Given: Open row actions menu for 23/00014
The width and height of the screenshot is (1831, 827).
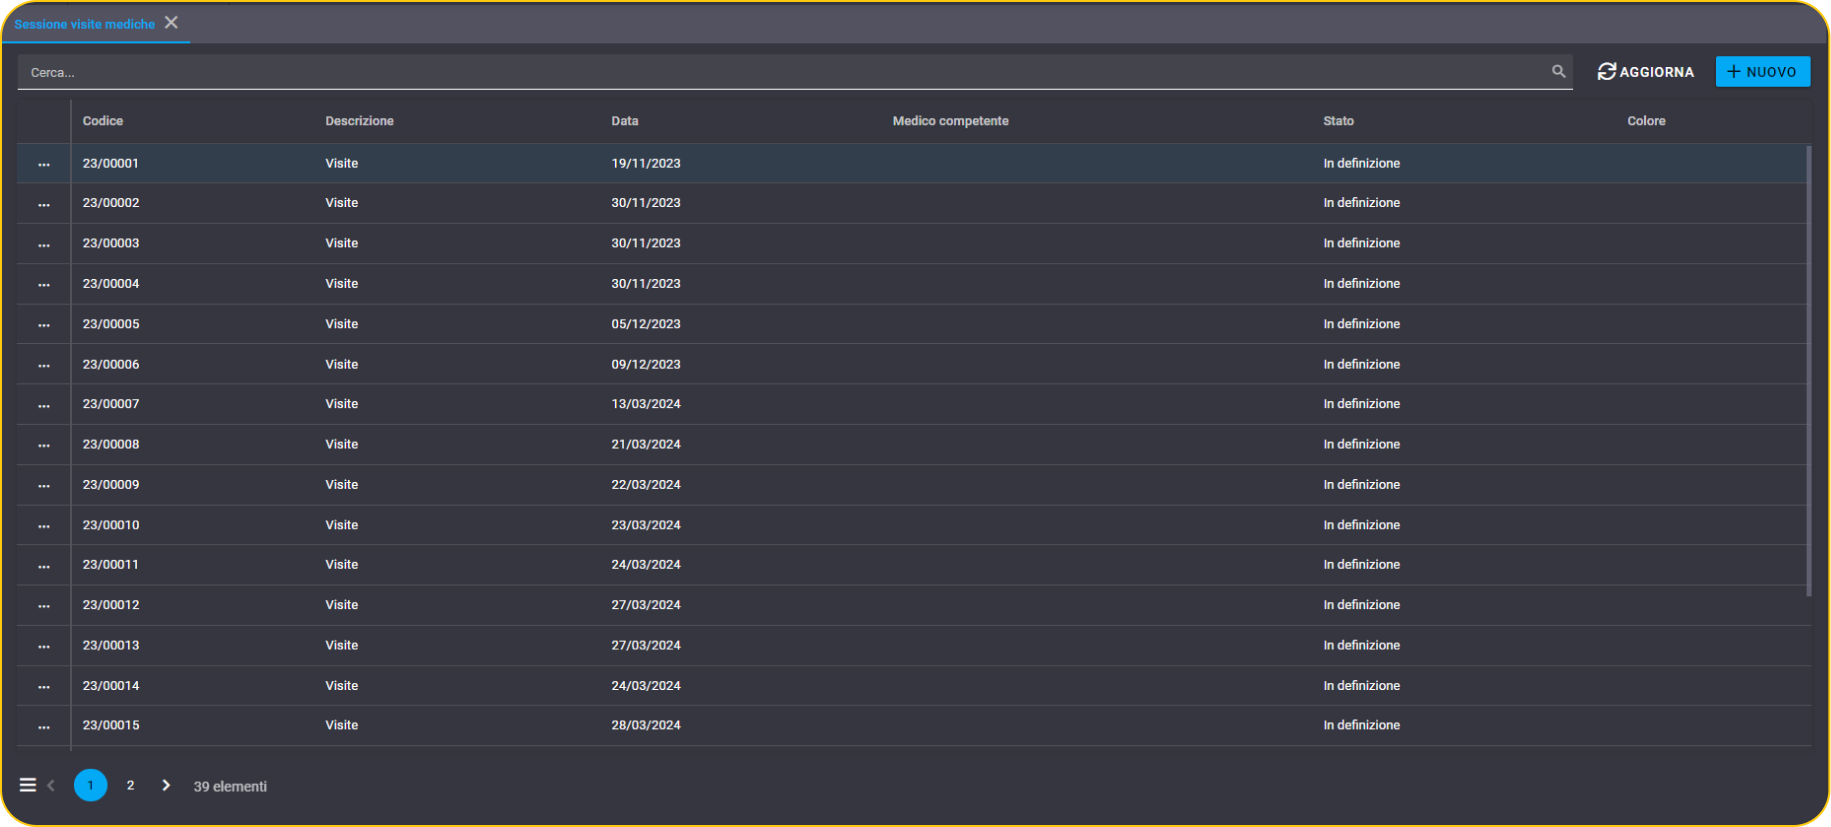Looking at the screenshot, I should coord(44,686).
